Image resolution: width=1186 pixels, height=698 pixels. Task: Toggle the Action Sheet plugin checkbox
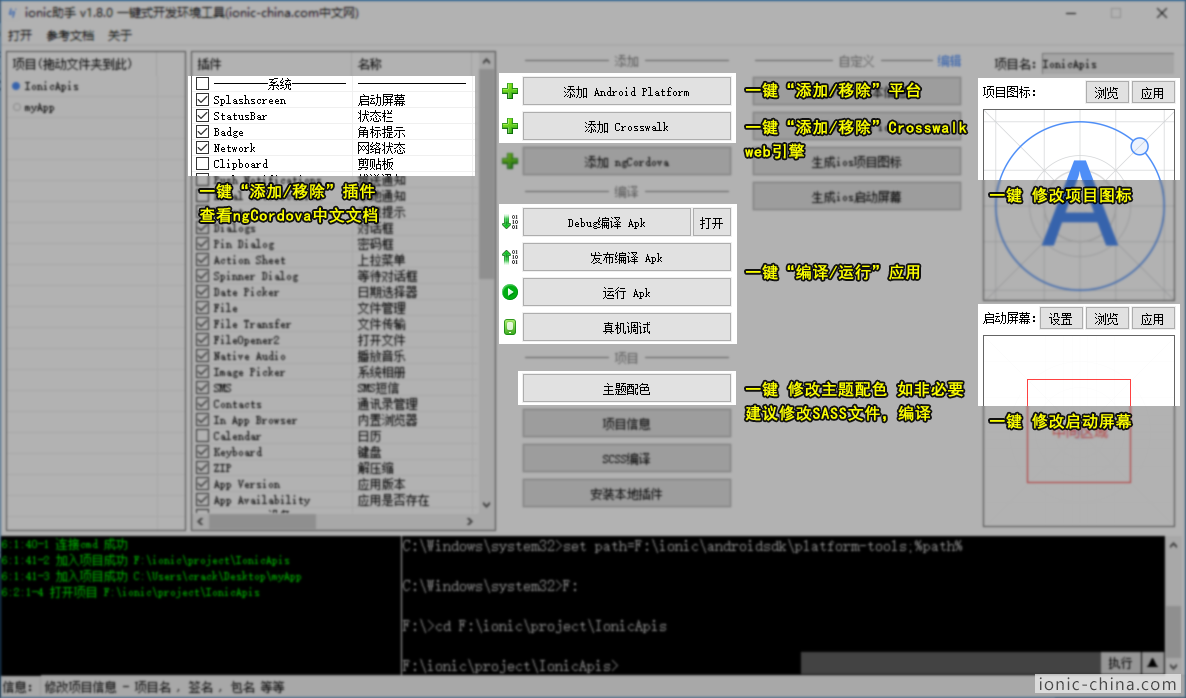pos(202,259)
